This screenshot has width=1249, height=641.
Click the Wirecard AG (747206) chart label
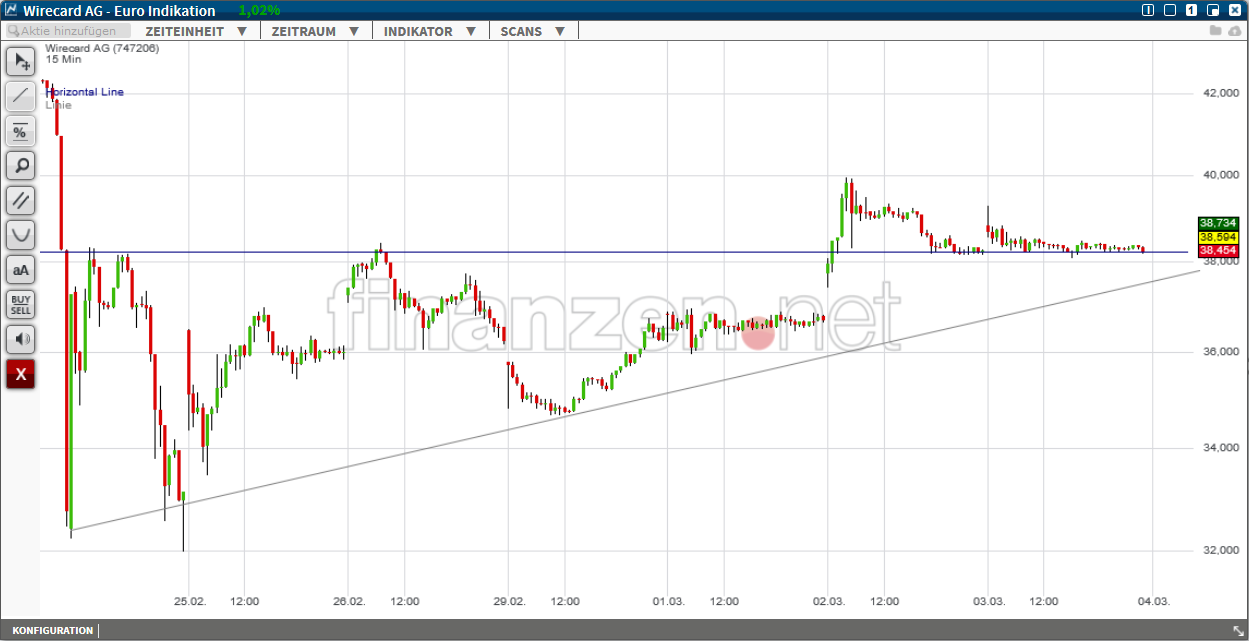click(x=102, y=48)
